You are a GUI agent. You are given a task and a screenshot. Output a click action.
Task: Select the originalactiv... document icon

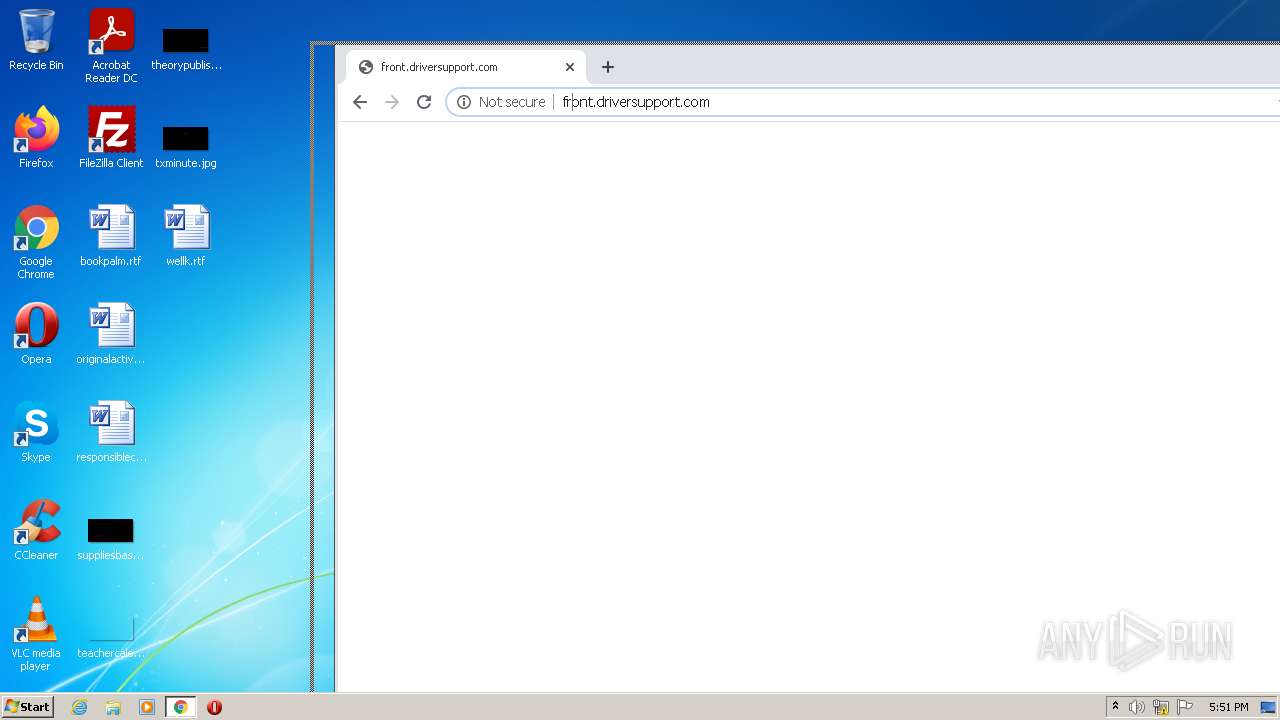click(x=111, y=334)
